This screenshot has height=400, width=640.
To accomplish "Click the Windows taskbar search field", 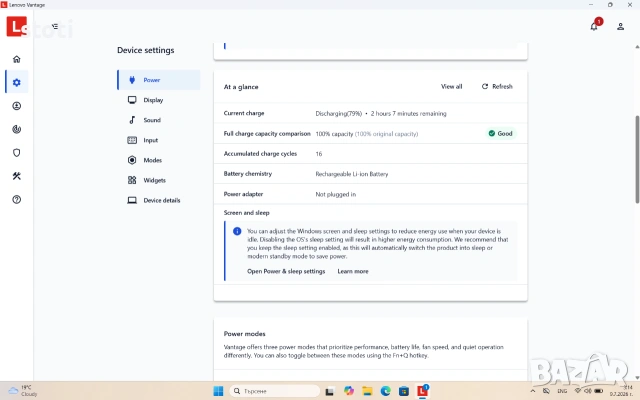I will (x=275, y=391).
